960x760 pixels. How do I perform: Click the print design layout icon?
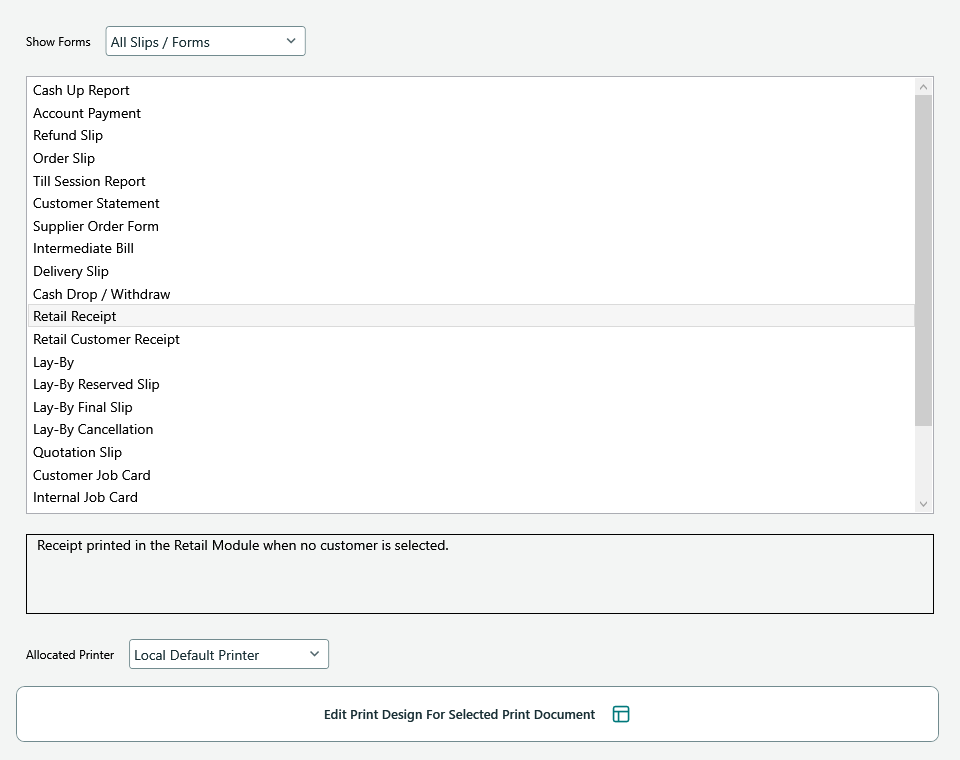pyautogui.click(x=621, y=714)
